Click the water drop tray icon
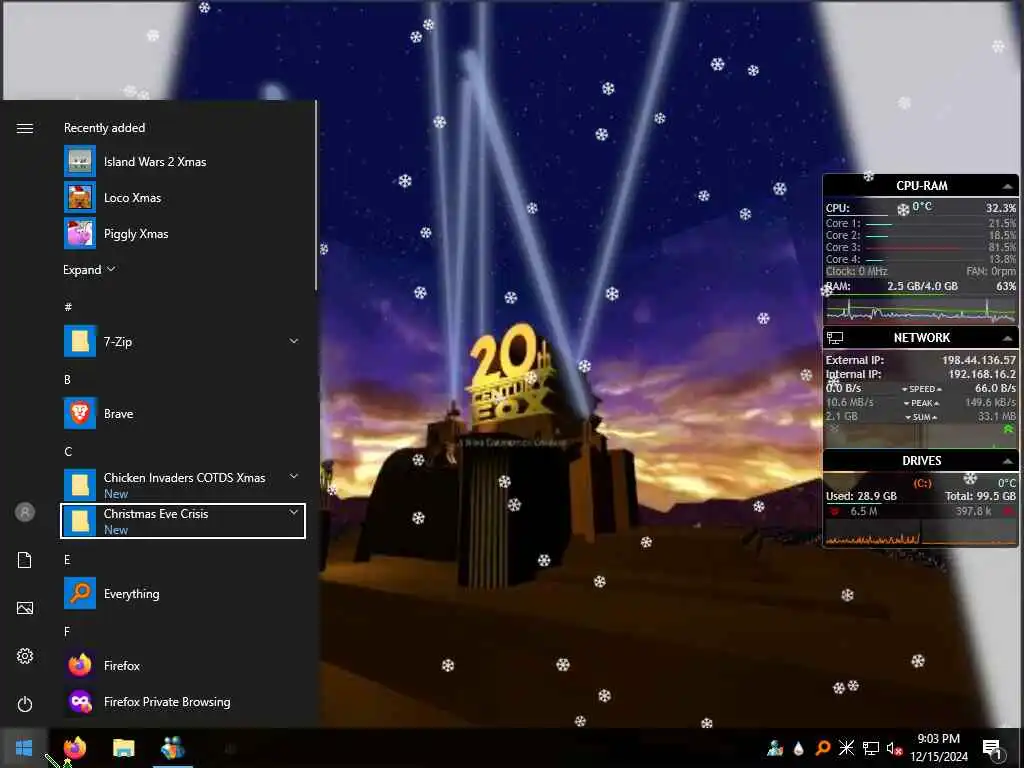 click(798, 748)
